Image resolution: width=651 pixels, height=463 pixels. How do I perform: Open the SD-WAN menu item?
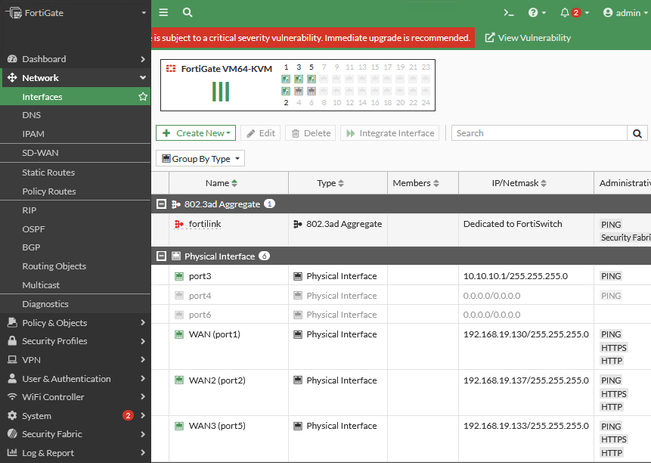(x=40, y=153)
